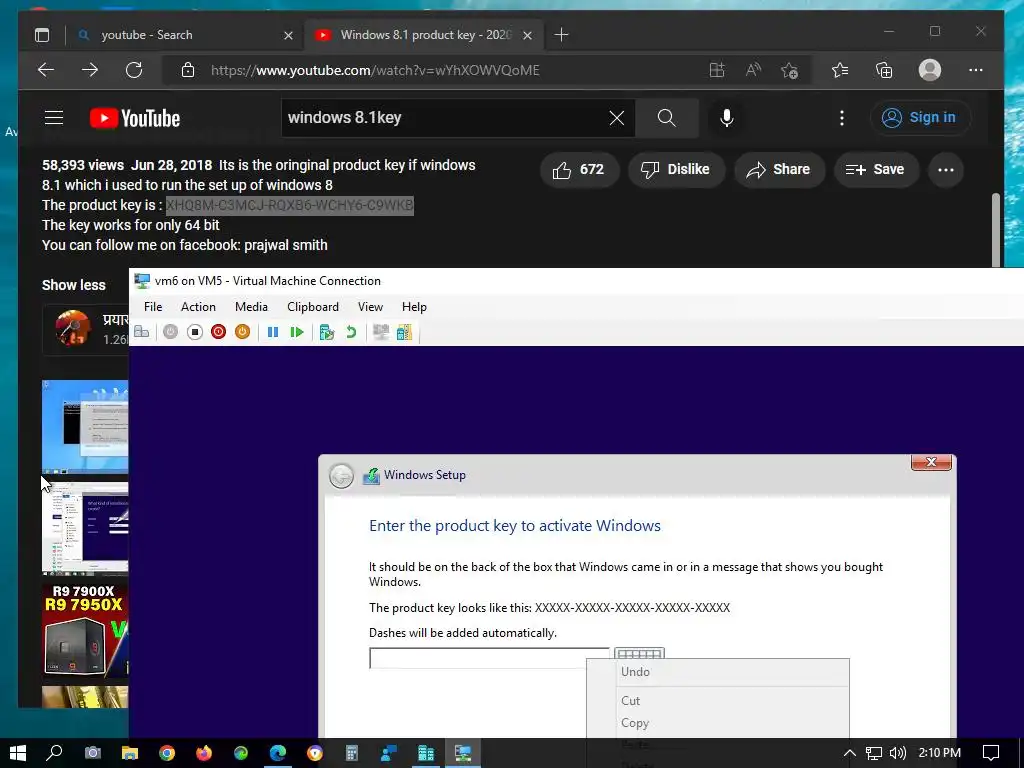The height and width of the screenshot is (768, 1024).
Task: Save VM state with orange power icon
Action: point(242,332)
